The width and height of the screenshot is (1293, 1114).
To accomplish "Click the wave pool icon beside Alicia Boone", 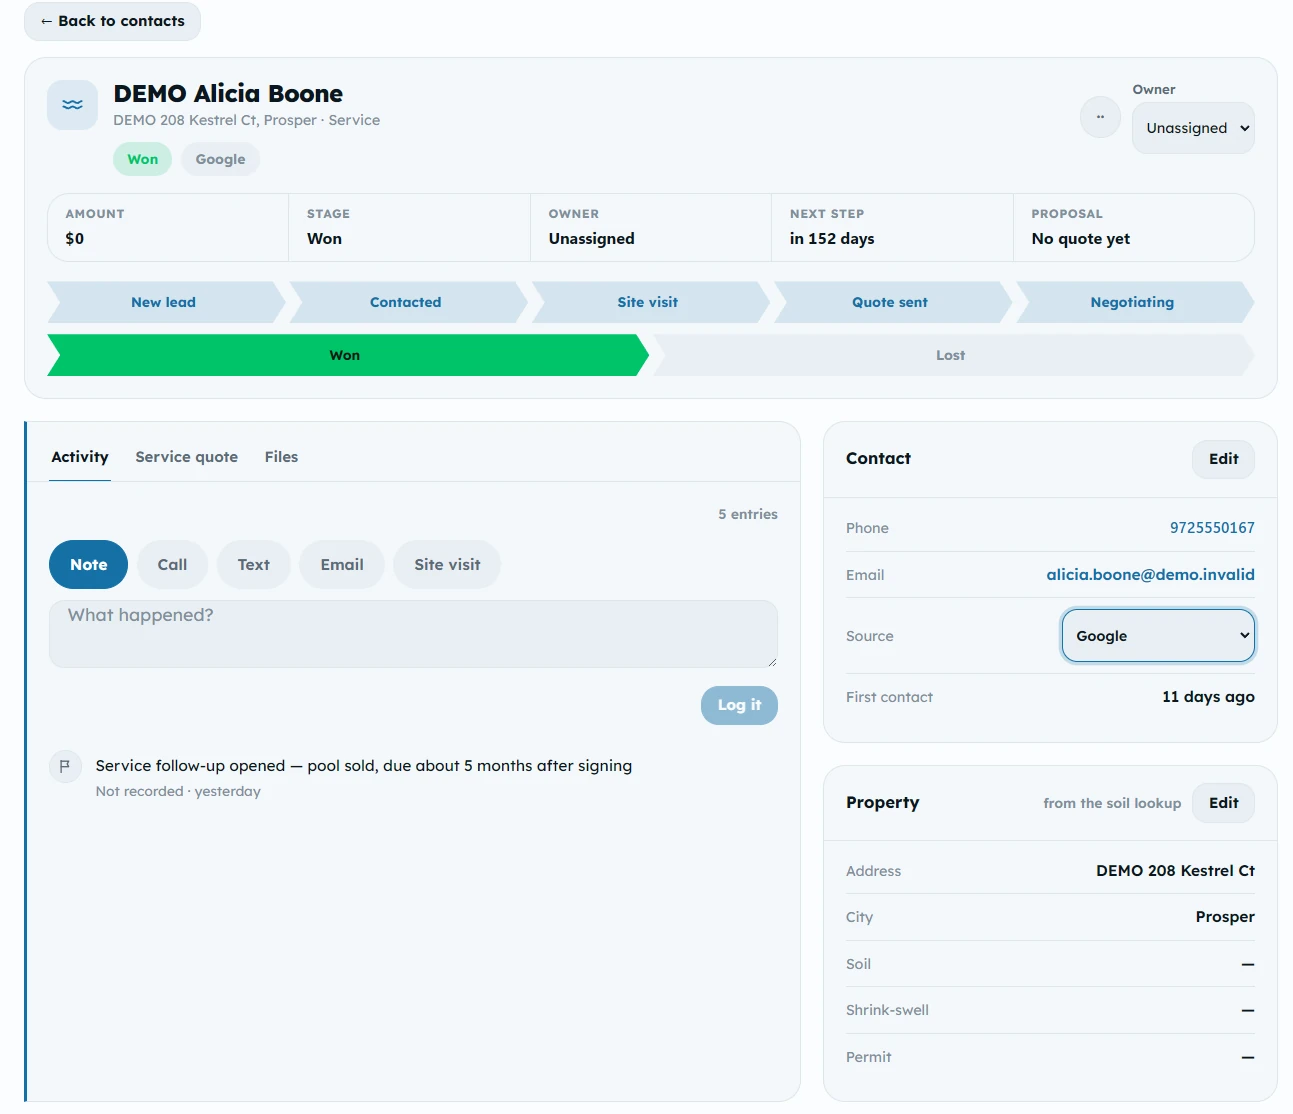I will click(72, 105).
